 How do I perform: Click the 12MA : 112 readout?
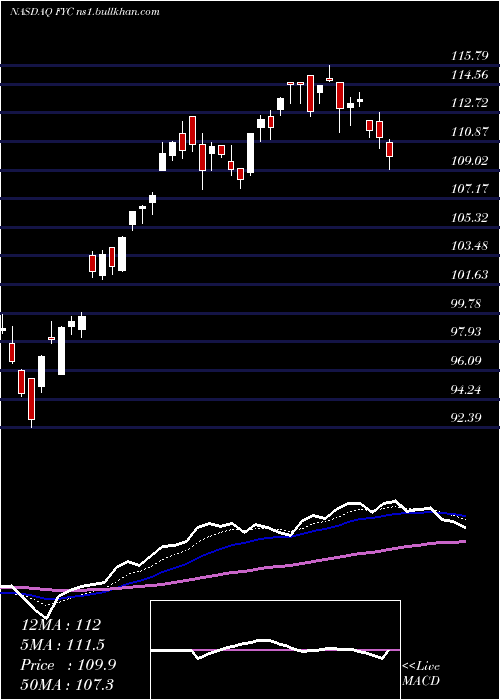click(61, 625)
